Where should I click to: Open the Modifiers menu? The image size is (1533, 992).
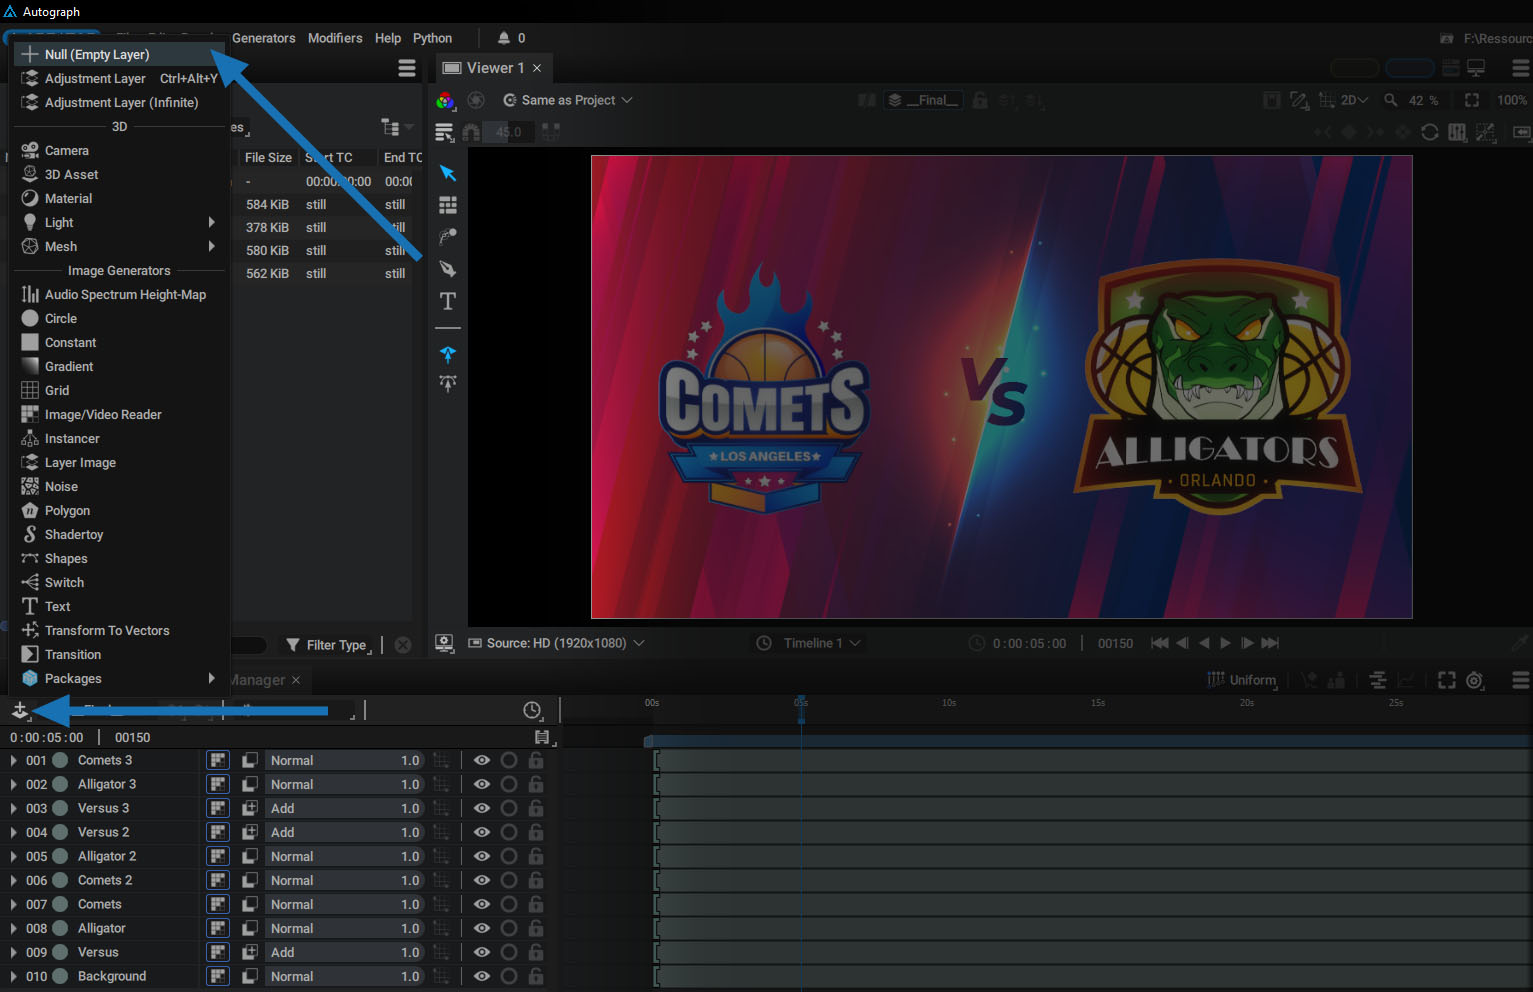click(335, 38)
